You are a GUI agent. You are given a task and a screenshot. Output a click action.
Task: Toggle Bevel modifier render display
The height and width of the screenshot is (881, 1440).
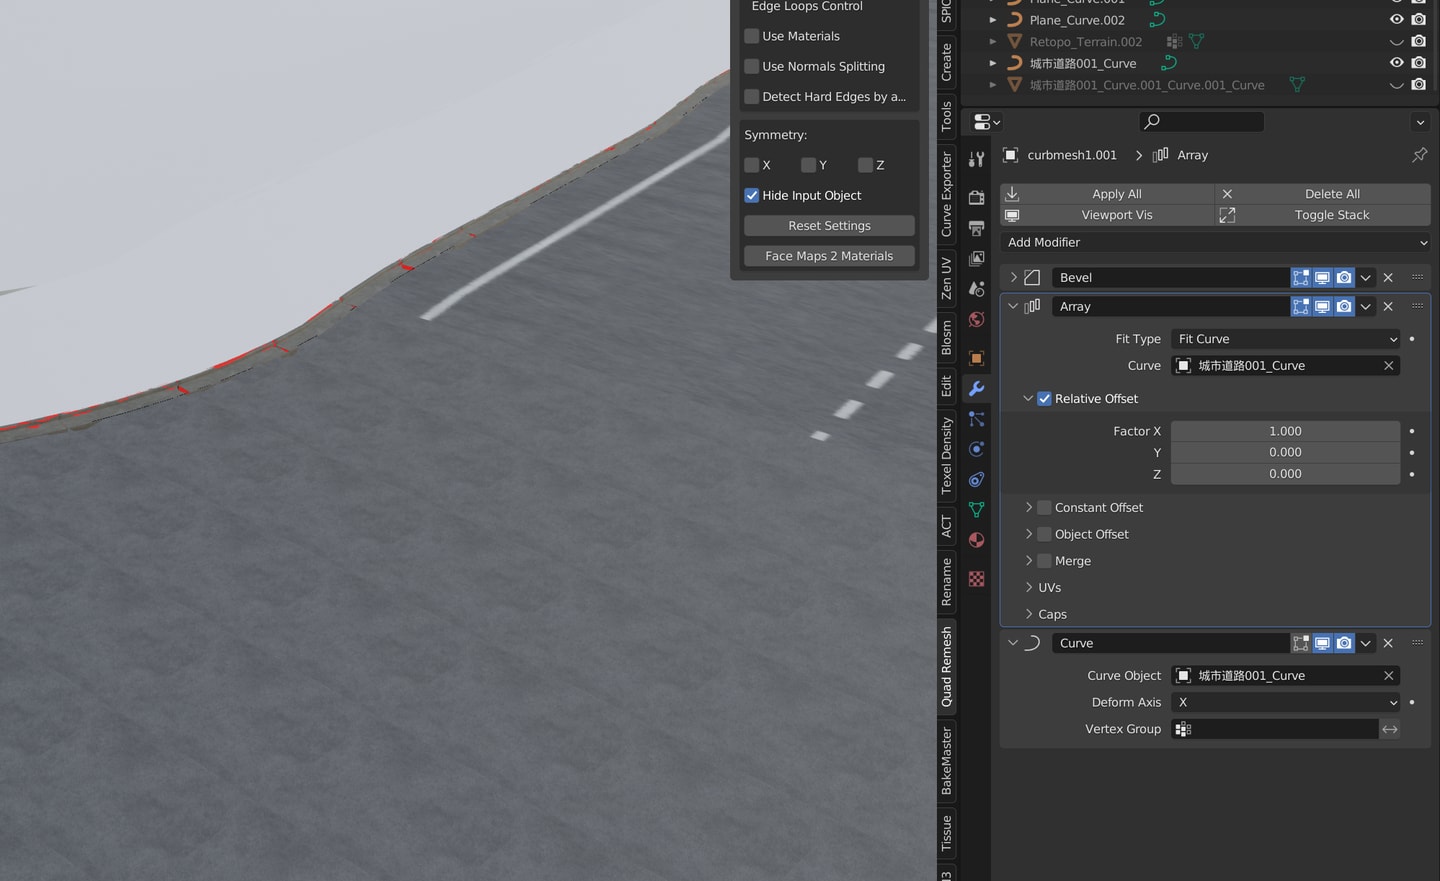1344,277
